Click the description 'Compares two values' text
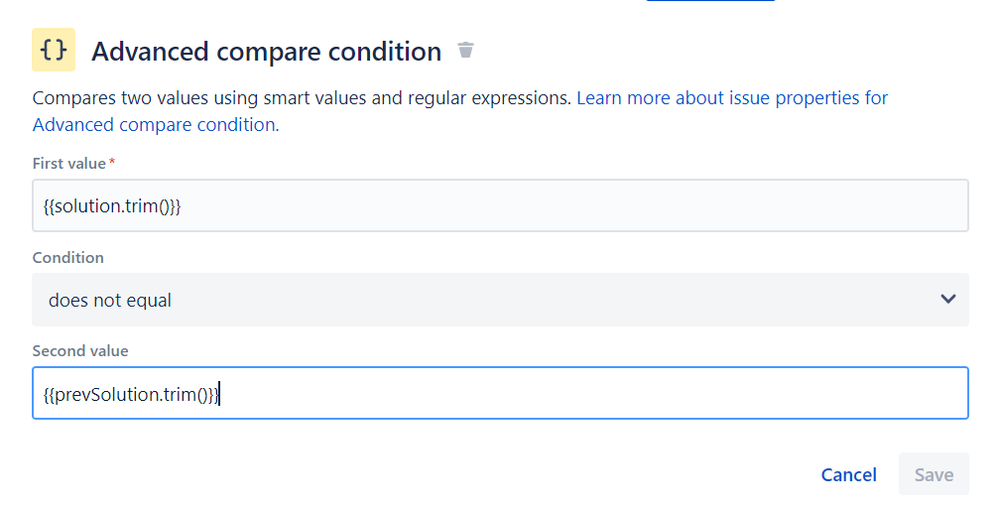Screen dimensions: 998x520 pos(120,98)
